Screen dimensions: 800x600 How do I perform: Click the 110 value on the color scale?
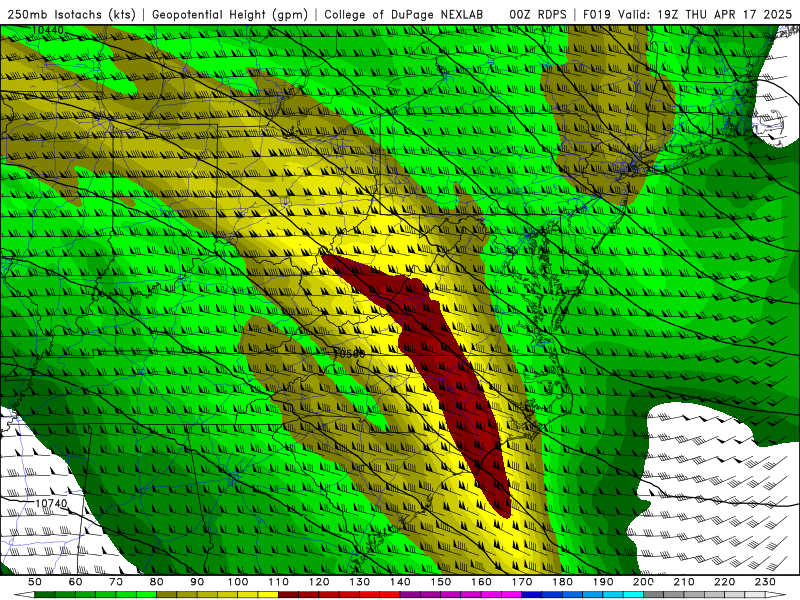(279, 582)
